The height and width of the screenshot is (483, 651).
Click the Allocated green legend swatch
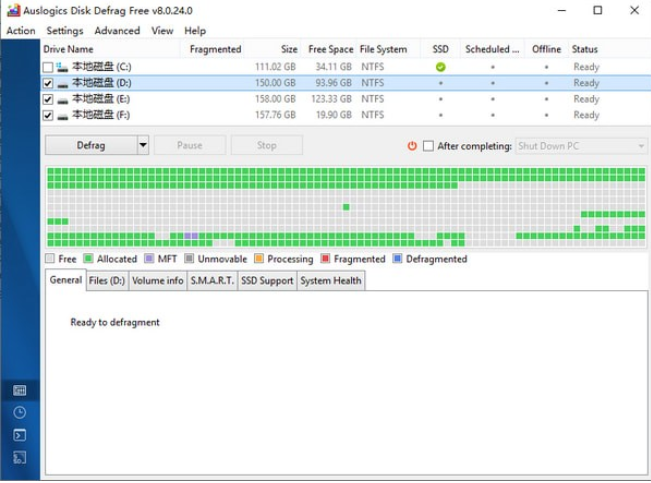(x=88, y=259)
